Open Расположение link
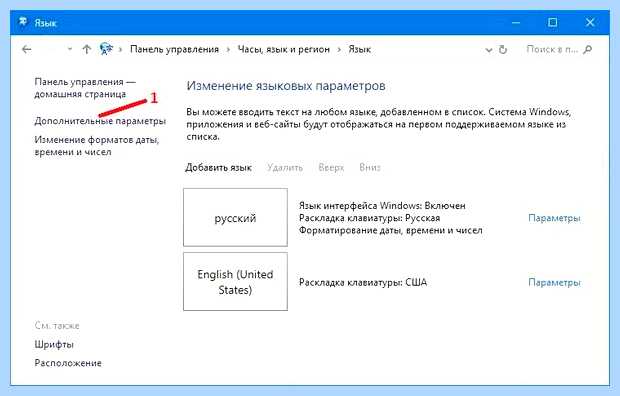 pos(68,363)
